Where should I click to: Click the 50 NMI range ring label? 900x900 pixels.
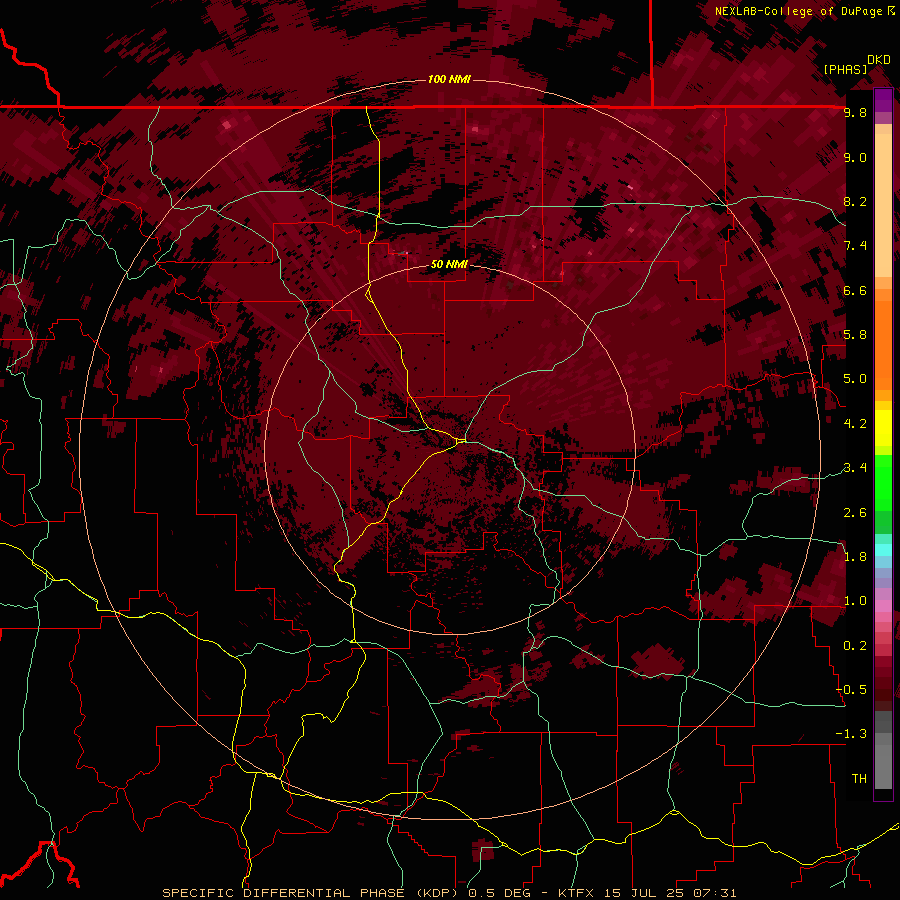coord(449,264)
